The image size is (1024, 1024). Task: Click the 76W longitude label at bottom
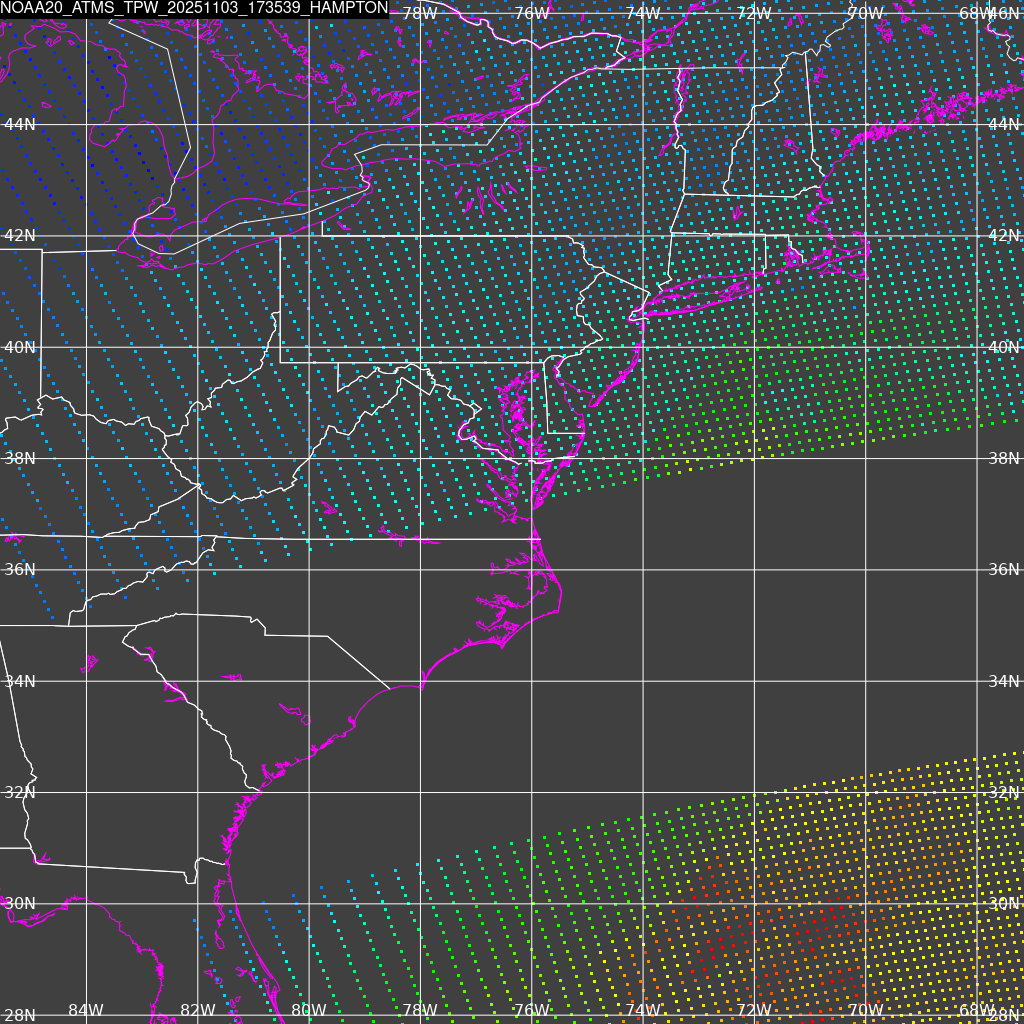(531, 1010)
